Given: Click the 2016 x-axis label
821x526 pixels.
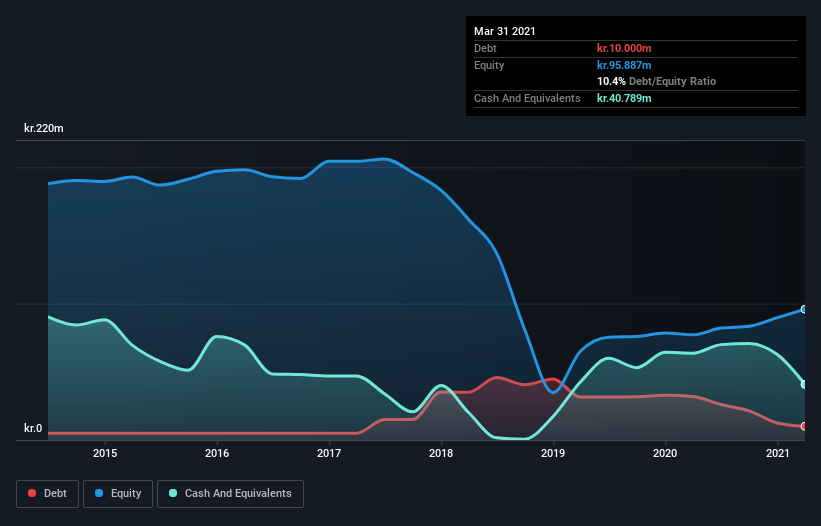Looking at the screenshot, I should coord(217,453).
